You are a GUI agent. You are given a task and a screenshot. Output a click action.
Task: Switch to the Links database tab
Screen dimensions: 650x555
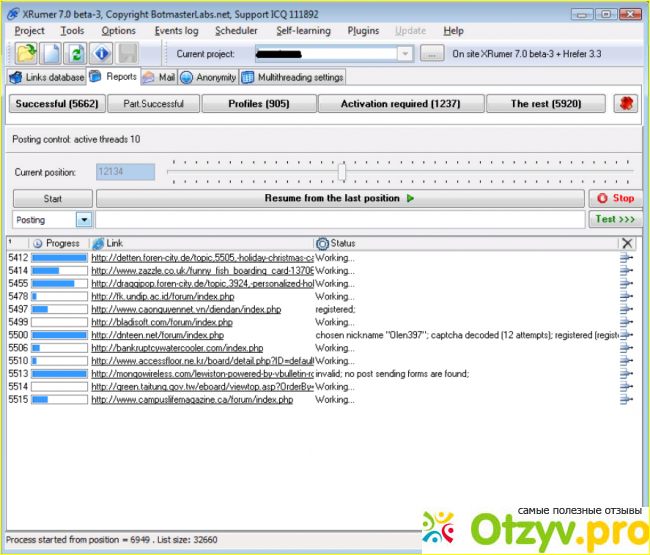(46, 77)
